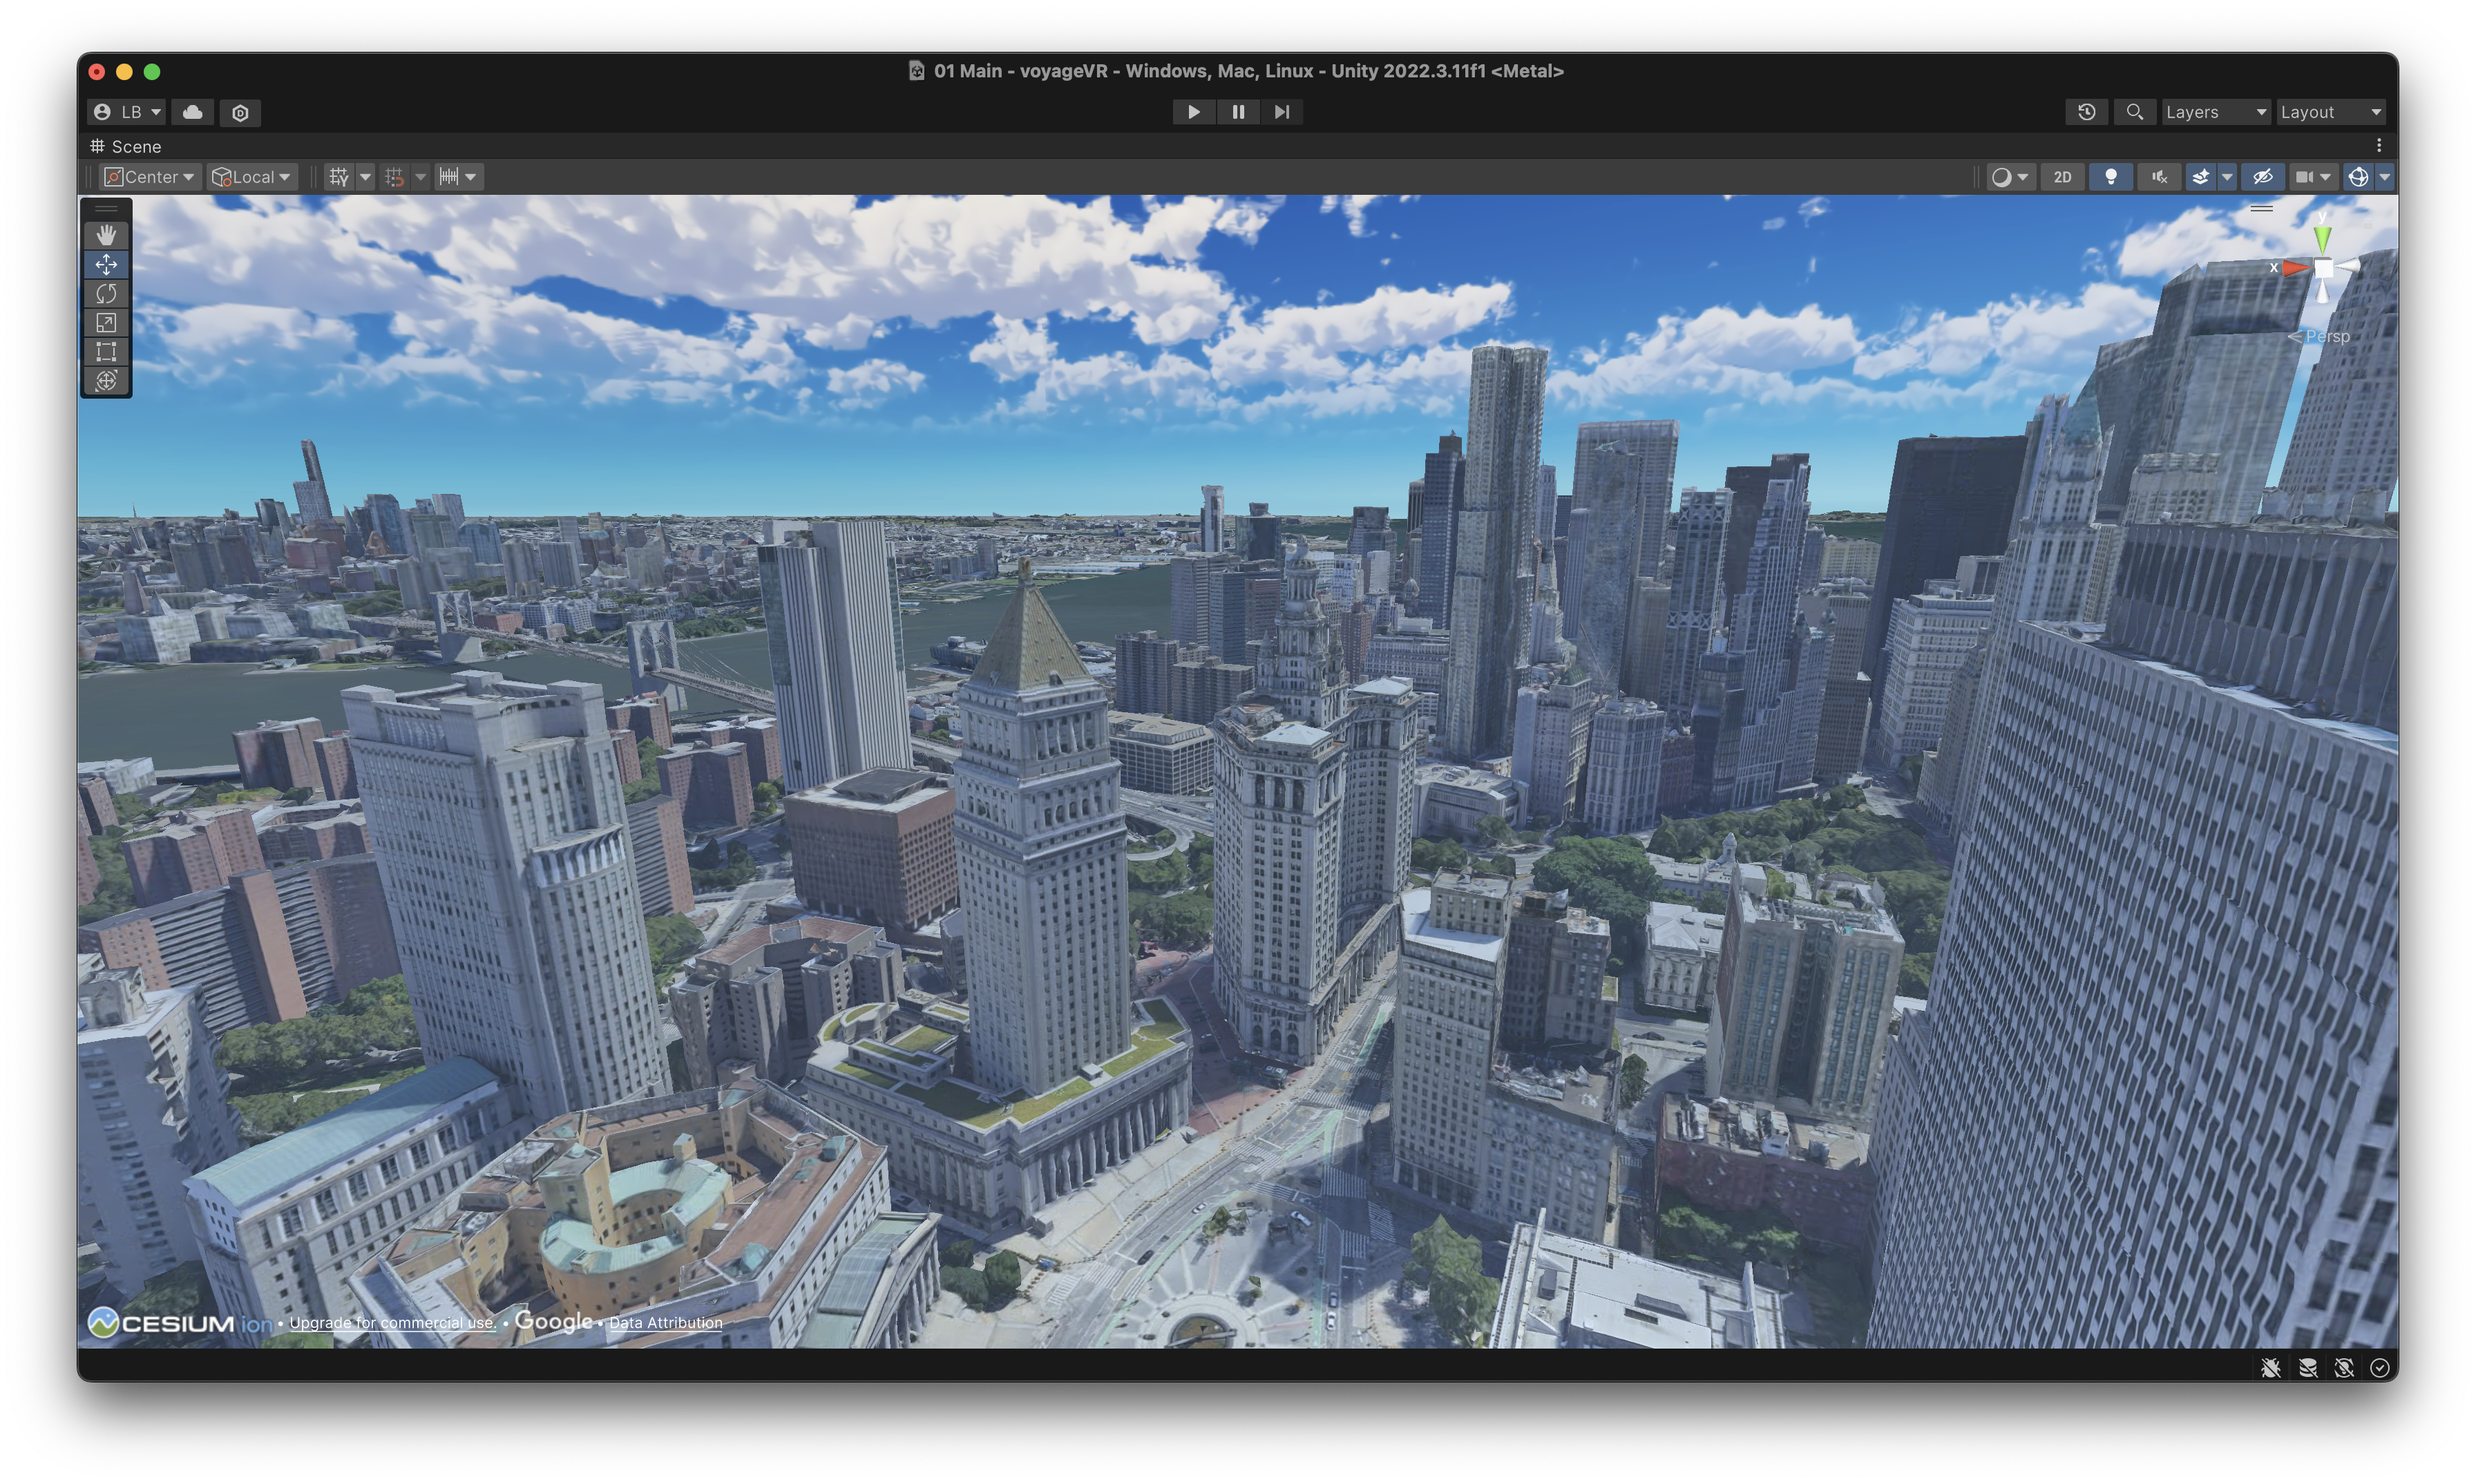This screenshot has height=1484, width=2476.
Task: Click the white downward gizmo cone
Action: (x=2322, y=291)
